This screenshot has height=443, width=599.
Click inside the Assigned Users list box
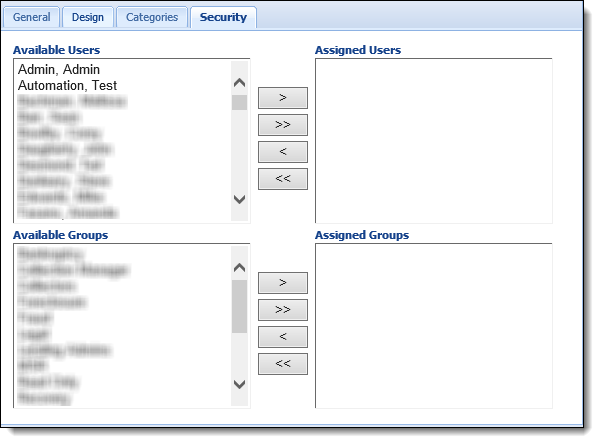(x=434, y=141)
